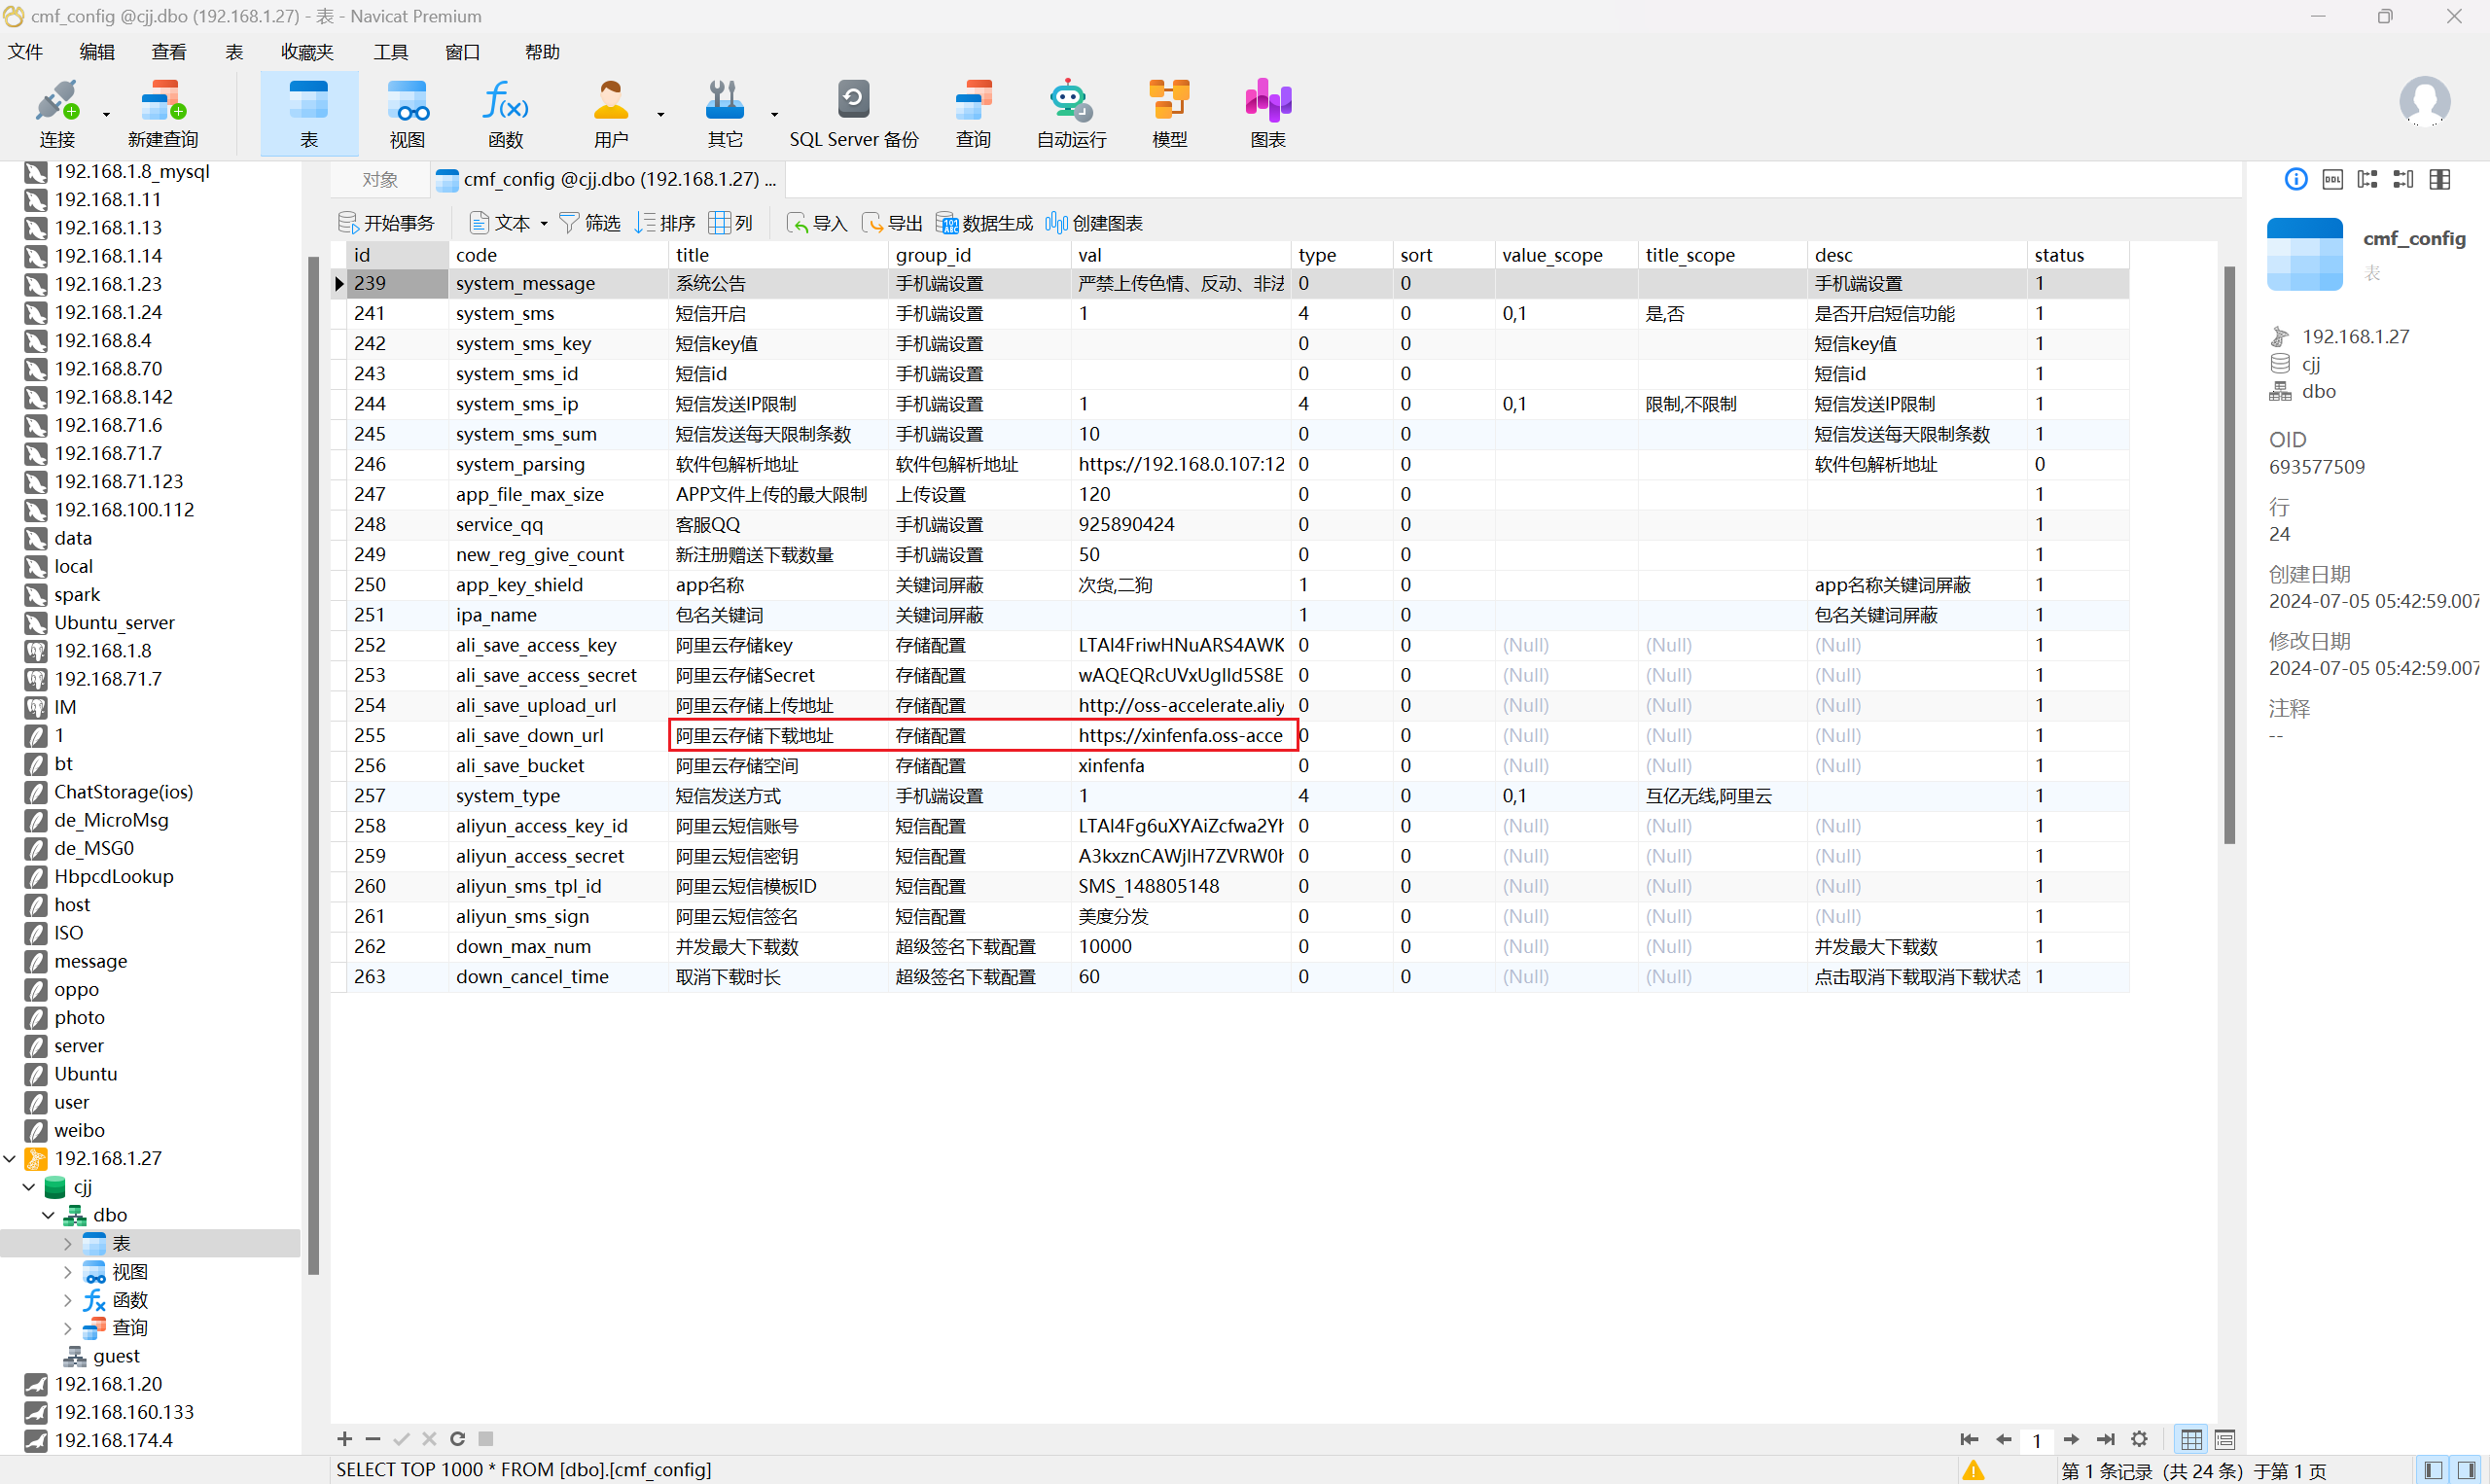Image resolution: width=2490 pixels, height=1484 pixels.
Task: Click 筛选 filter button
Action: click(x=590, y=223)
